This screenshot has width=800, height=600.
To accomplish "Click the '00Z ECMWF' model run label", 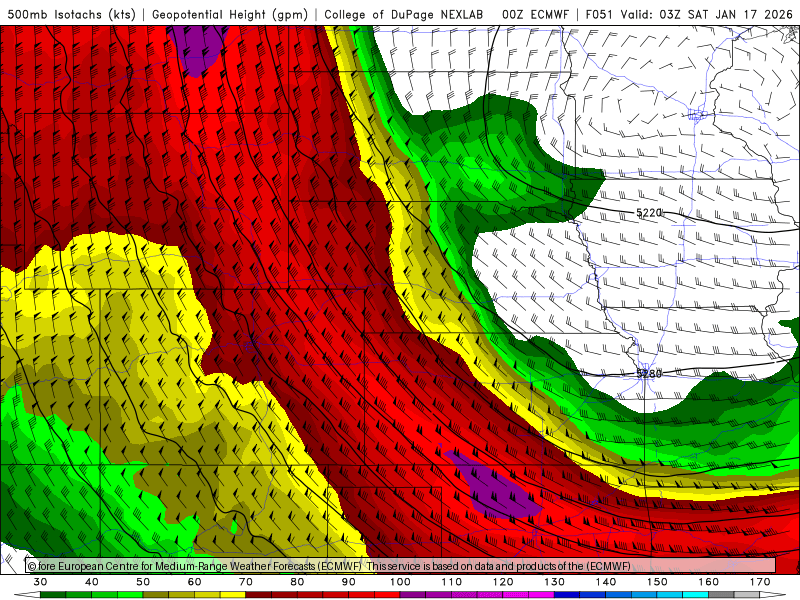I will (535, 15).
